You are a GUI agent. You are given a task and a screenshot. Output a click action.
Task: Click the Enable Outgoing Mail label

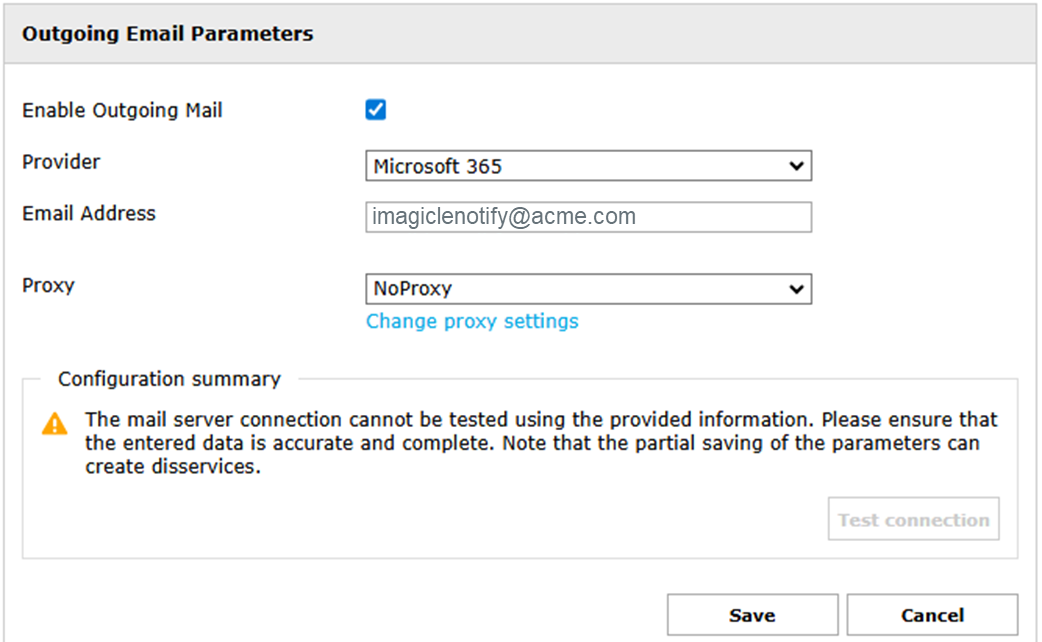click(122, 111)
